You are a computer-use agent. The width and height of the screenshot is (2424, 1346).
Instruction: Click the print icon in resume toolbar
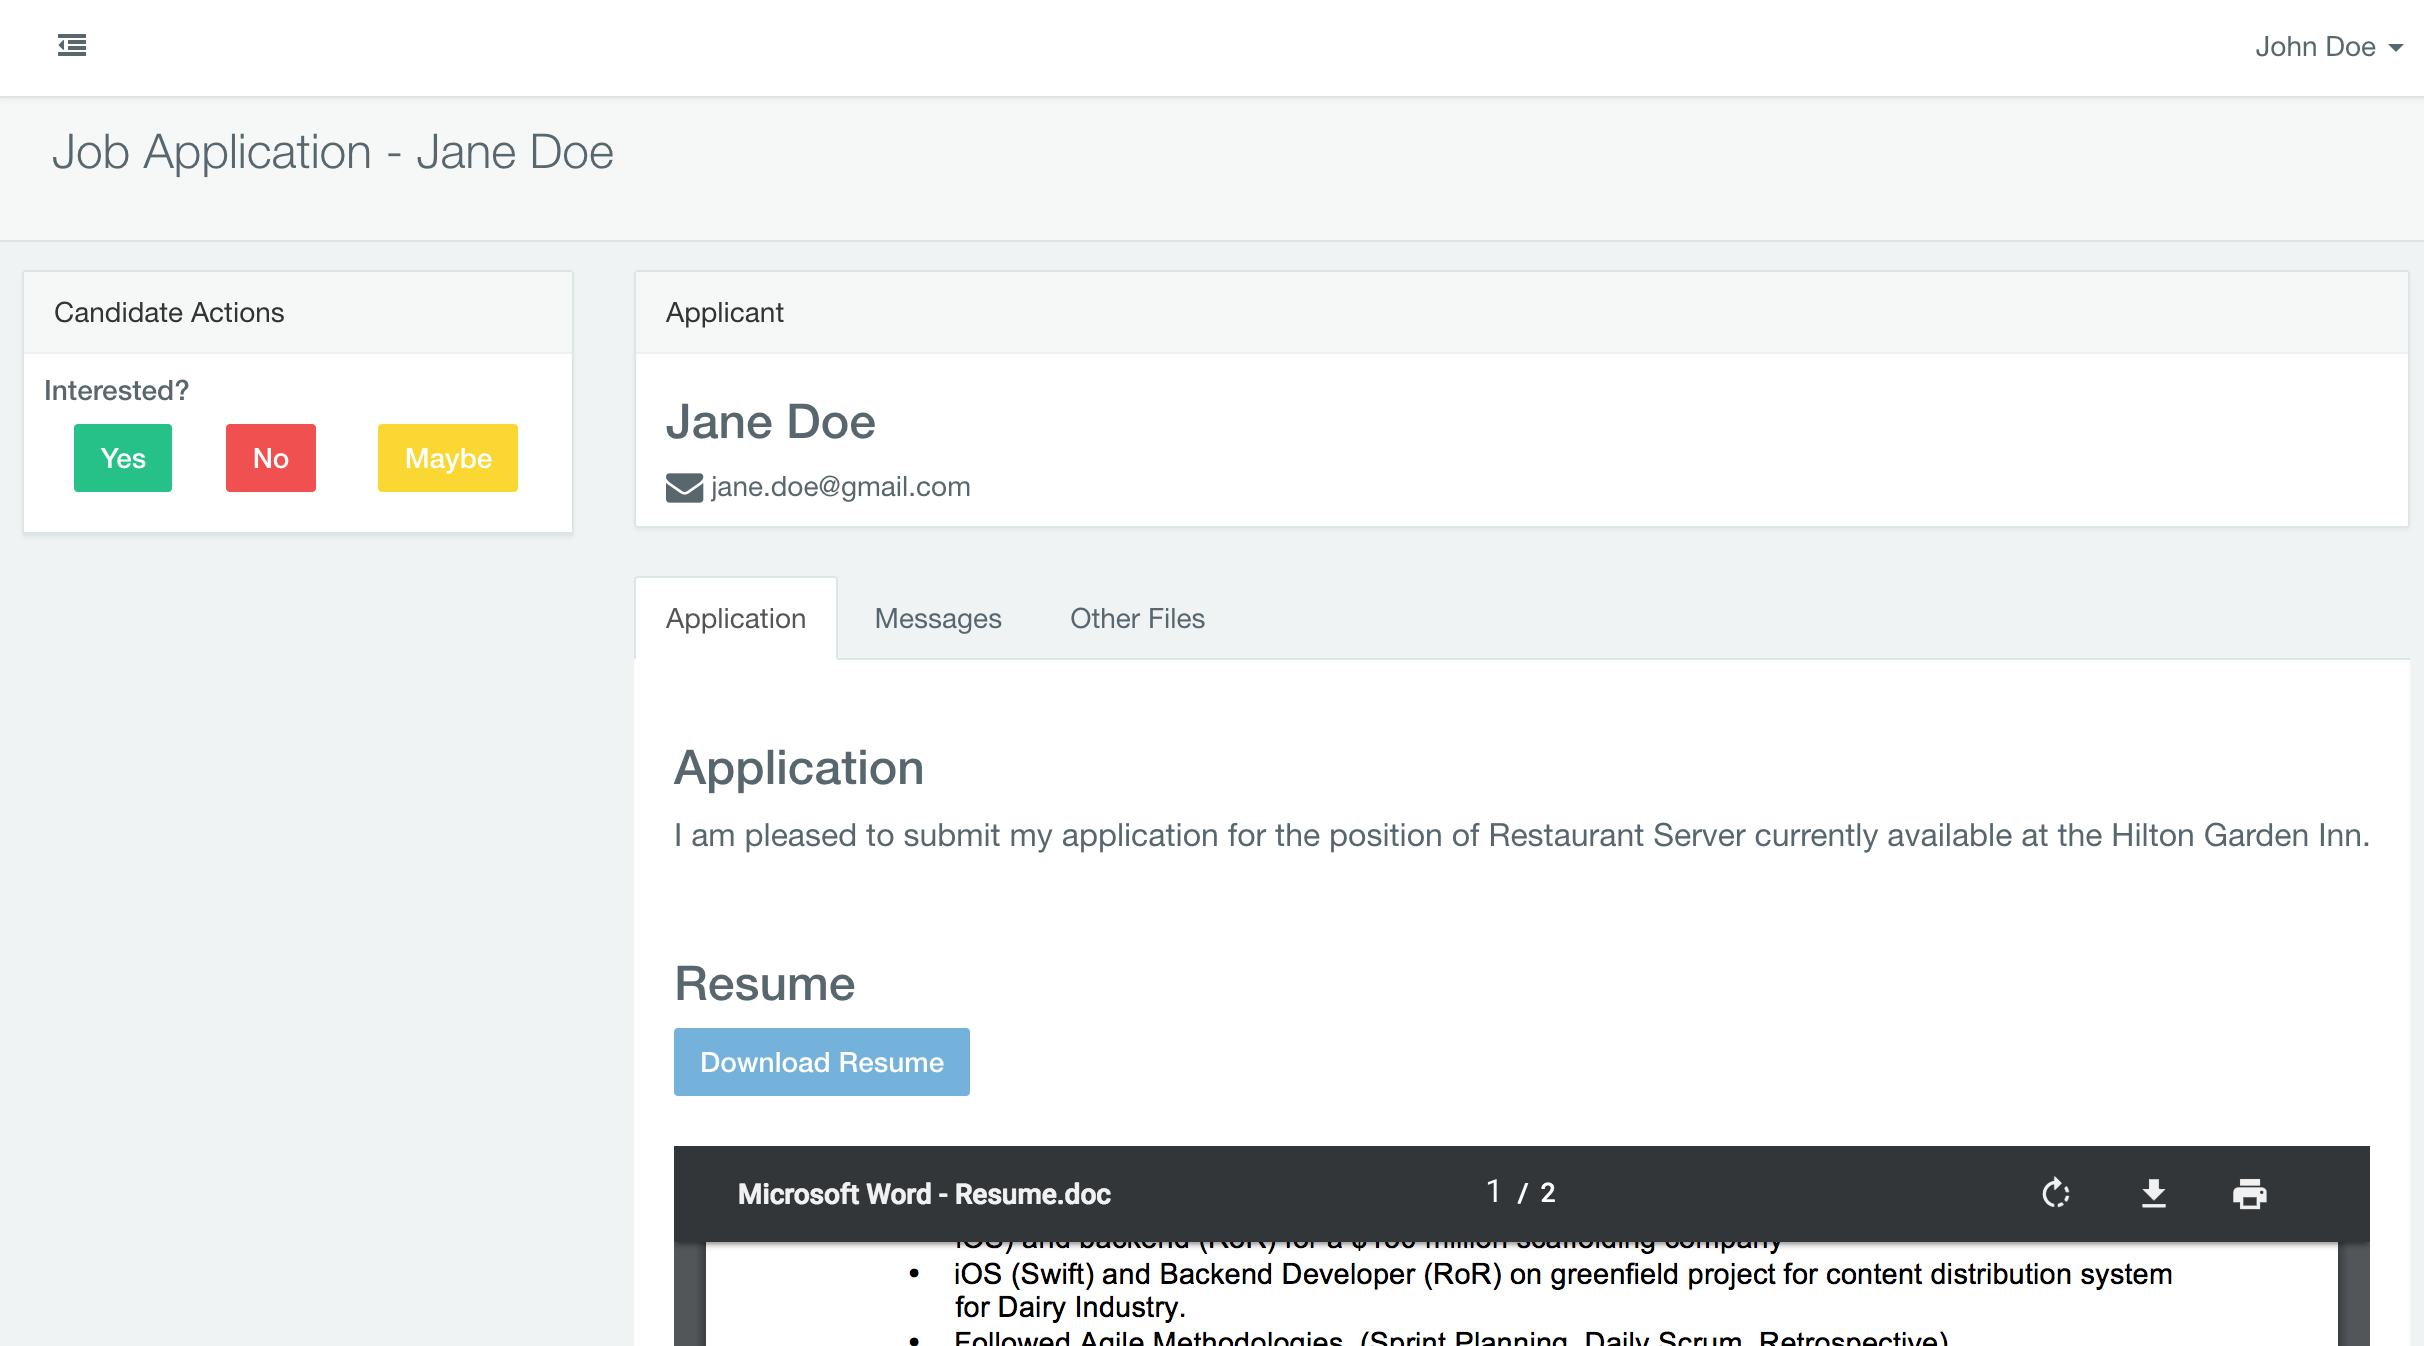(x=2248, y=1193)
